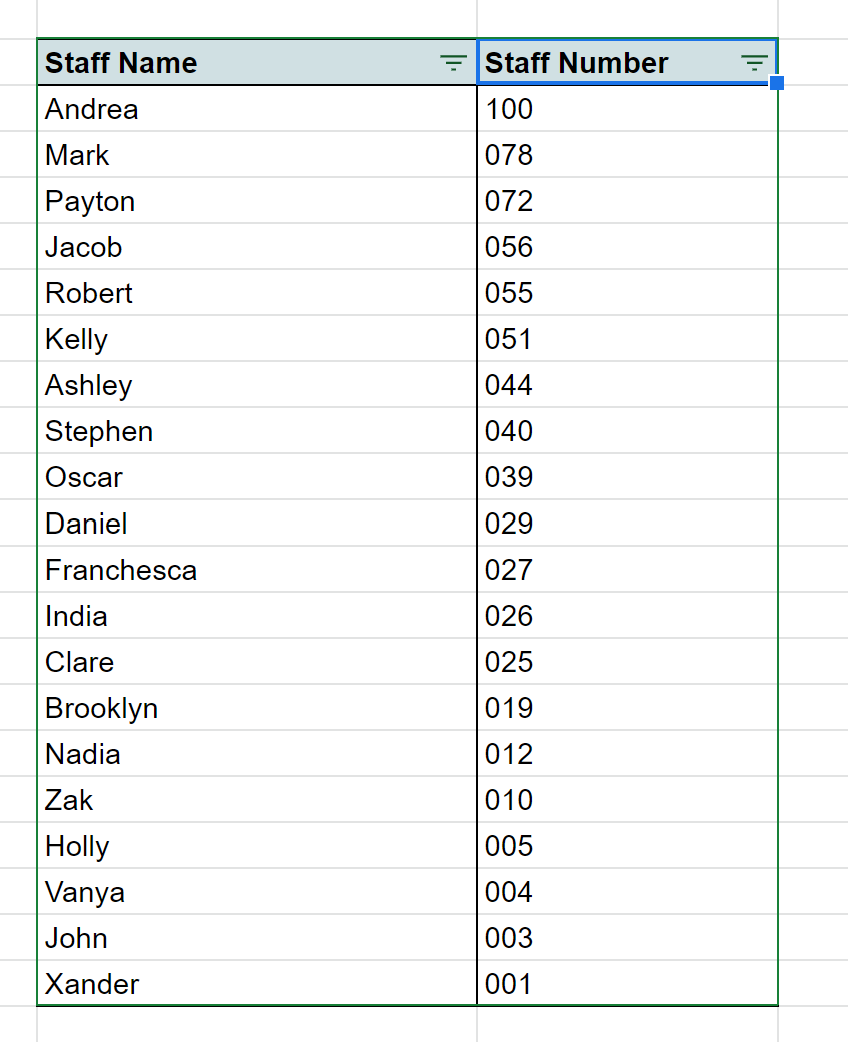Select the cell containing Xander

pos(257,984)
